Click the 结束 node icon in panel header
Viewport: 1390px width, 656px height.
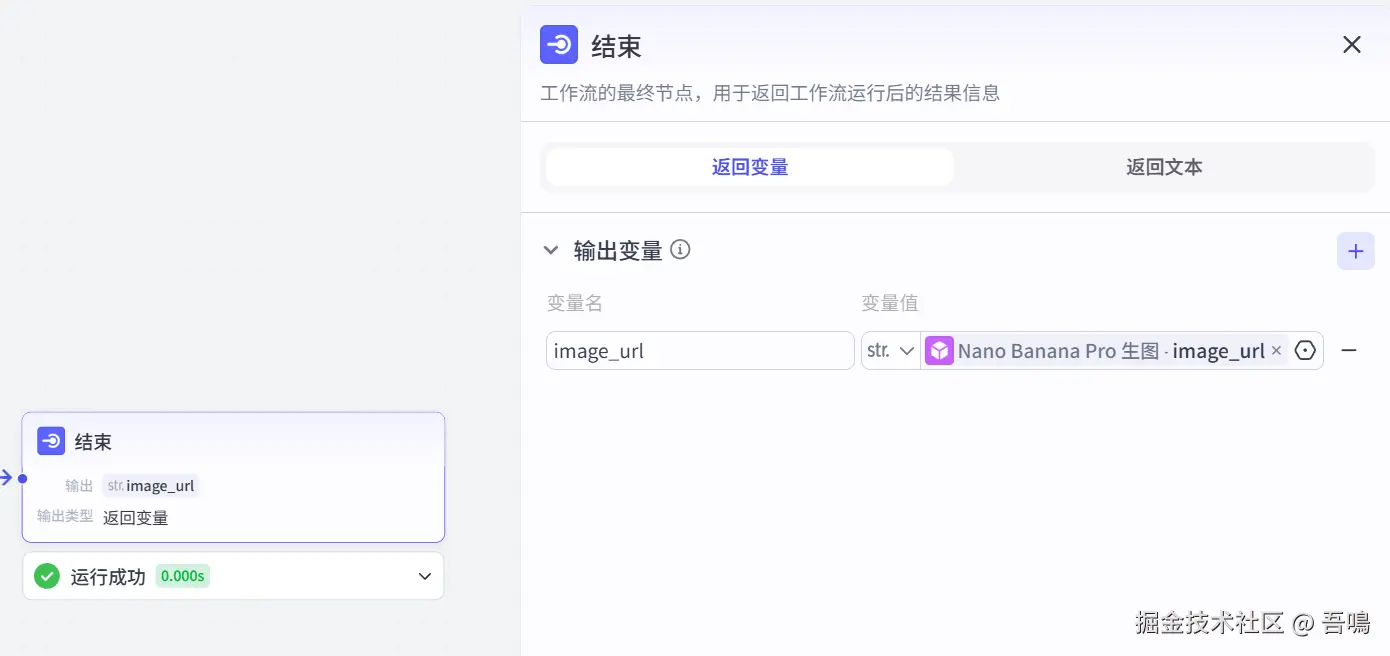click(x=559, y=45)
